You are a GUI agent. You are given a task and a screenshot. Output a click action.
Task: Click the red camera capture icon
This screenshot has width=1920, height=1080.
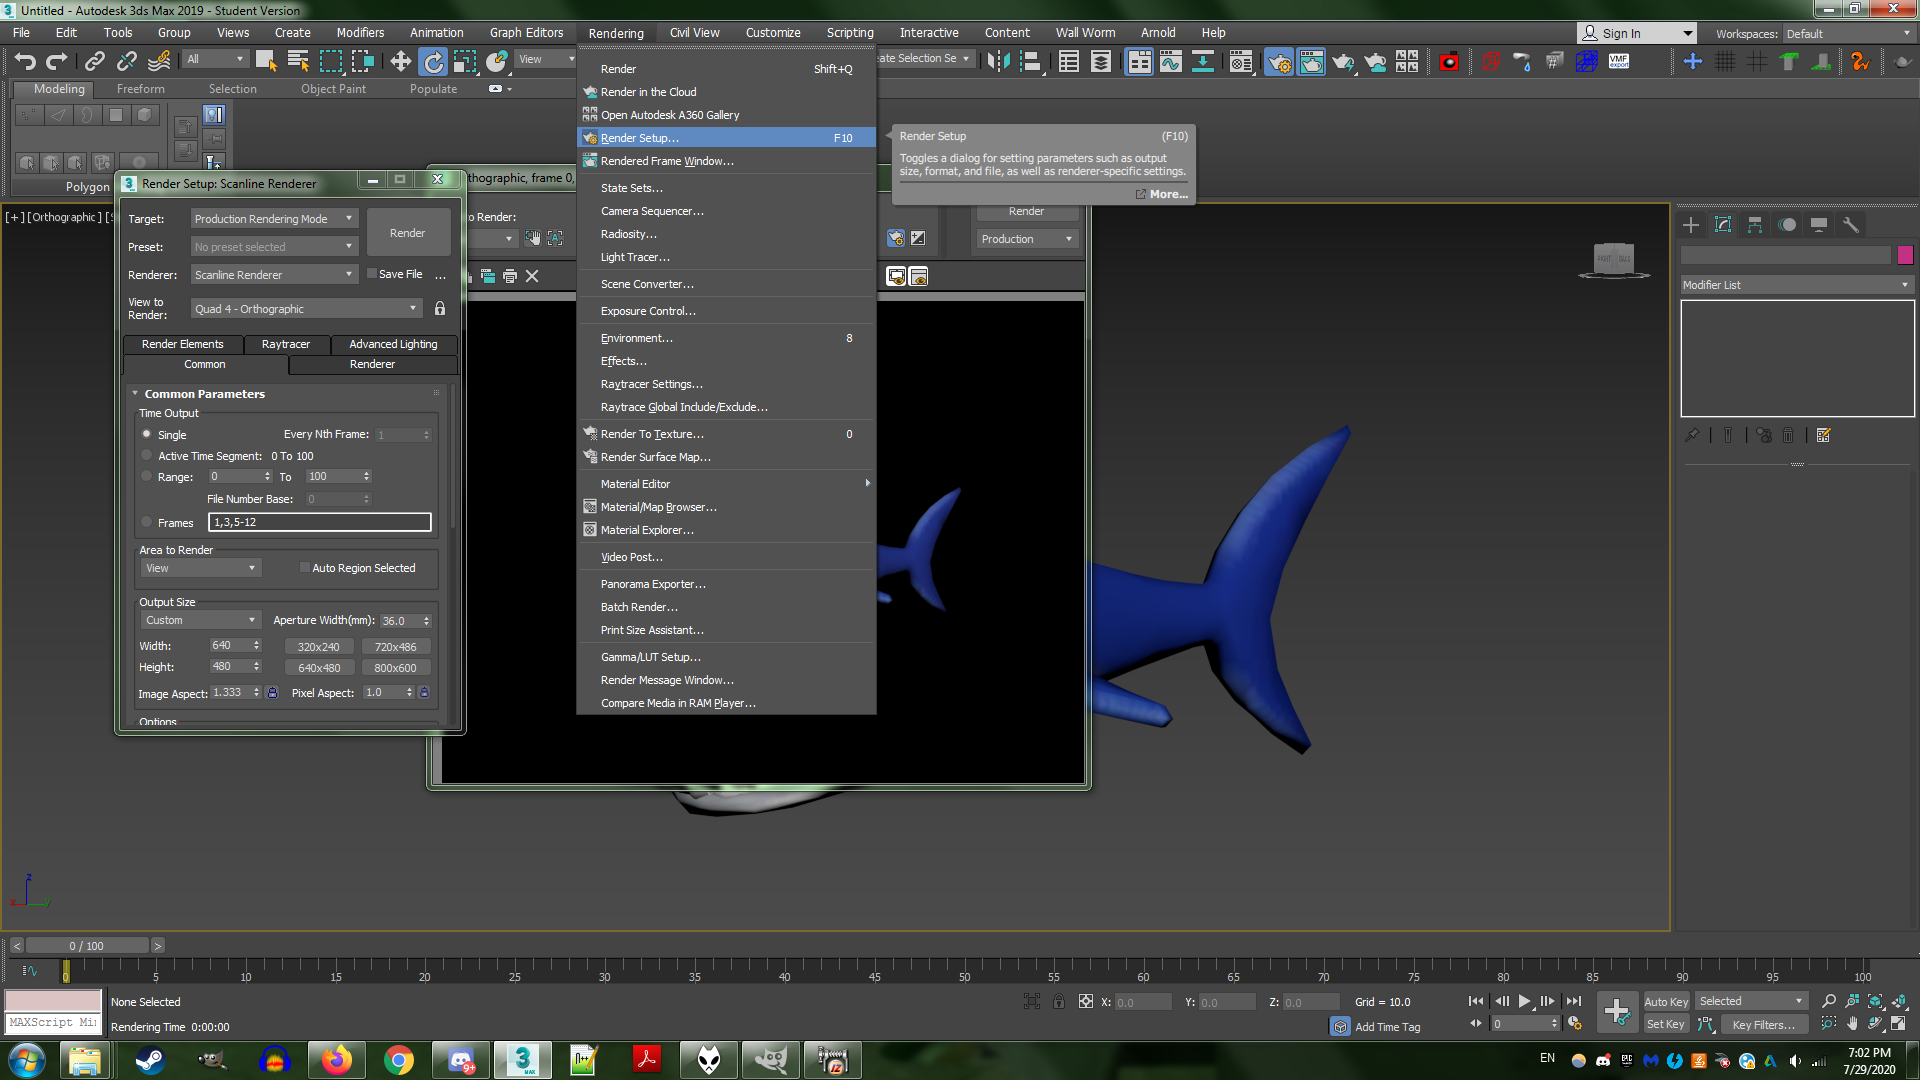(1448, 61)
